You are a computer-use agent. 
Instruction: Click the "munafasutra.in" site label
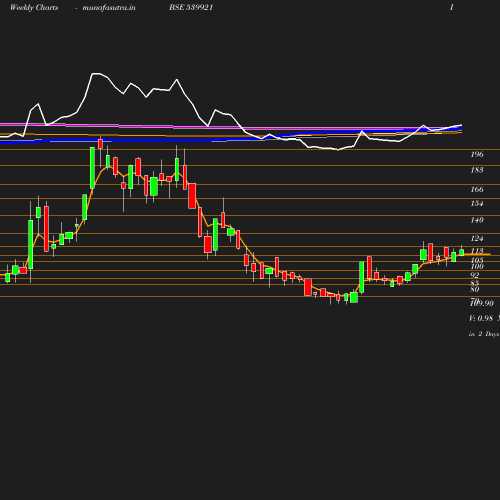(x=109, y=7)
